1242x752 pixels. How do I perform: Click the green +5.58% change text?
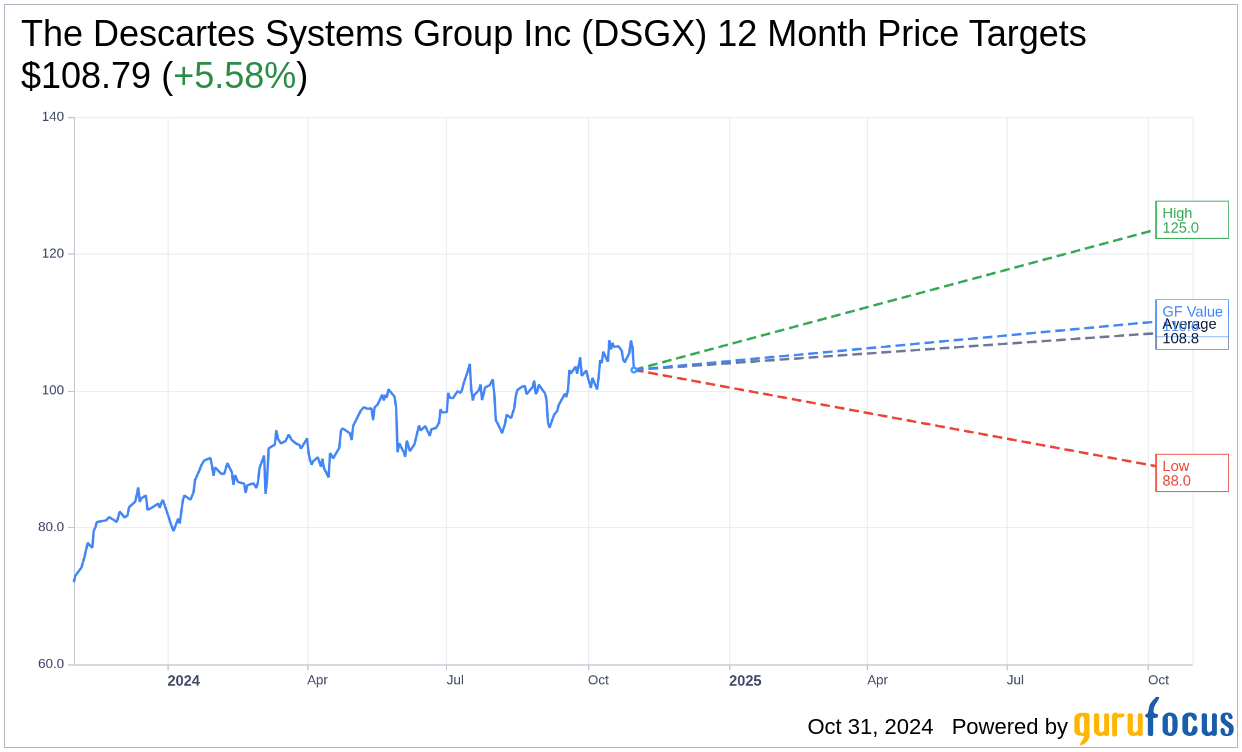click(235, 76)
